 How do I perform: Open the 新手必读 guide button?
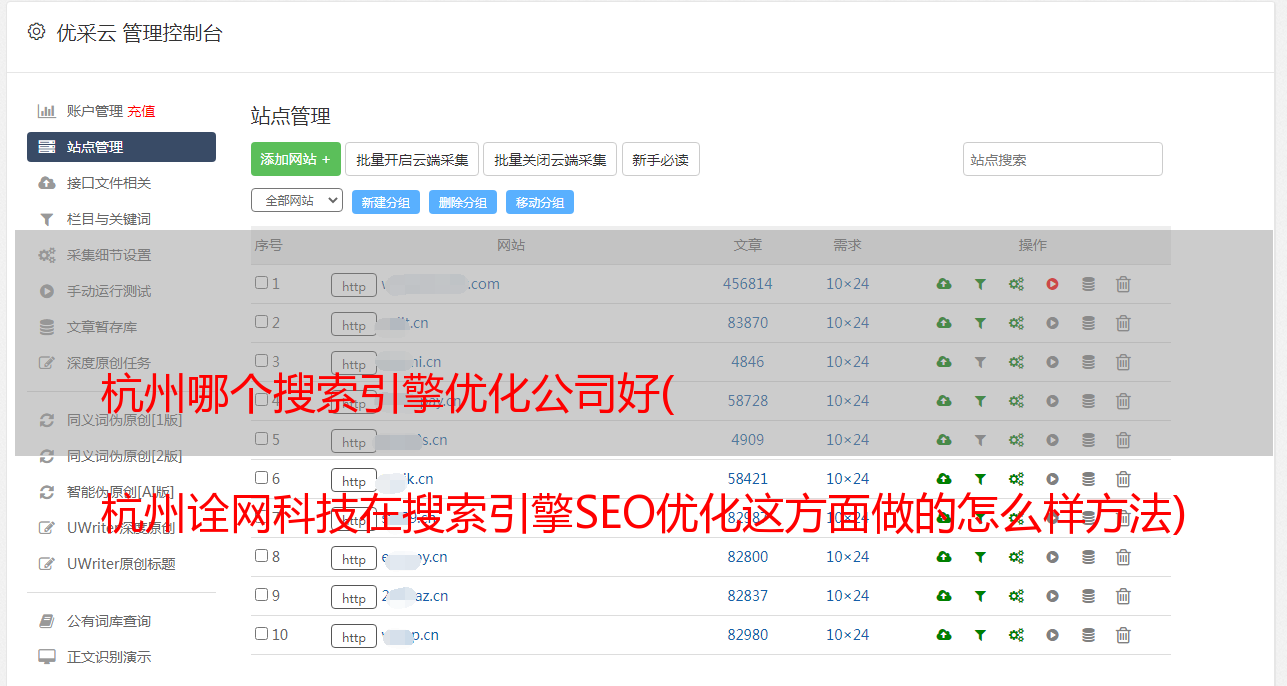pos(661,159)
